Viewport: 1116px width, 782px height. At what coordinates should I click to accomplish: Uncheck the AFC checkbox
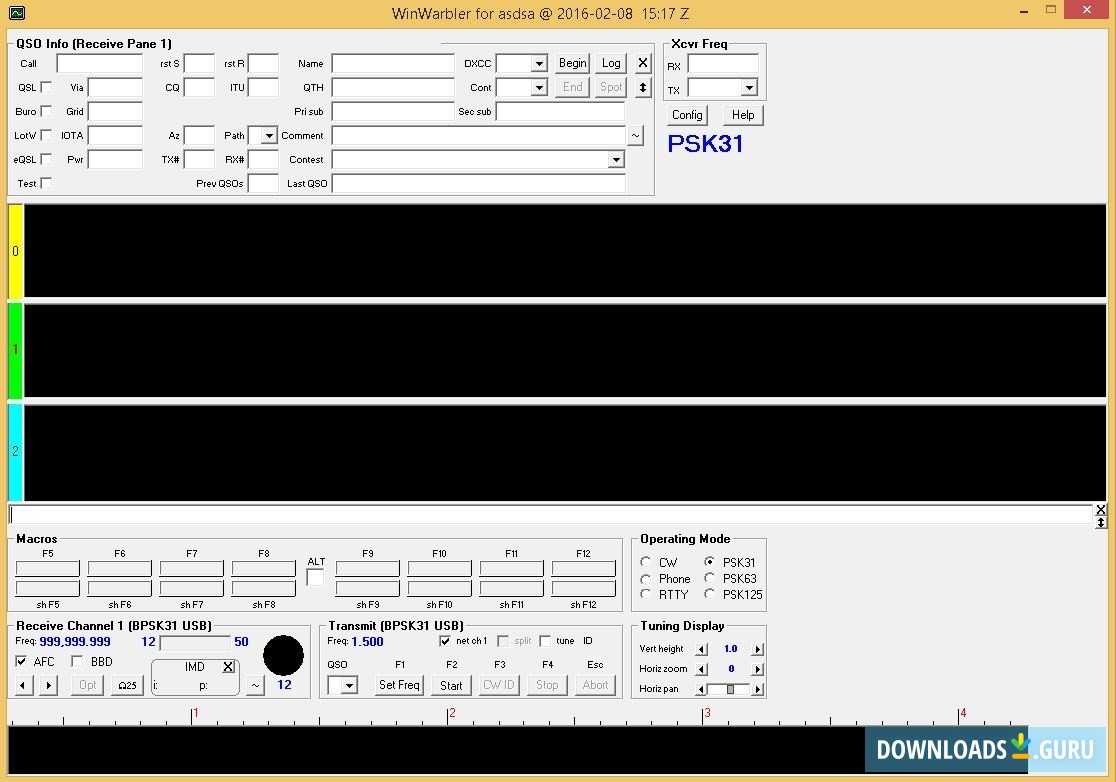click(21, 661)
